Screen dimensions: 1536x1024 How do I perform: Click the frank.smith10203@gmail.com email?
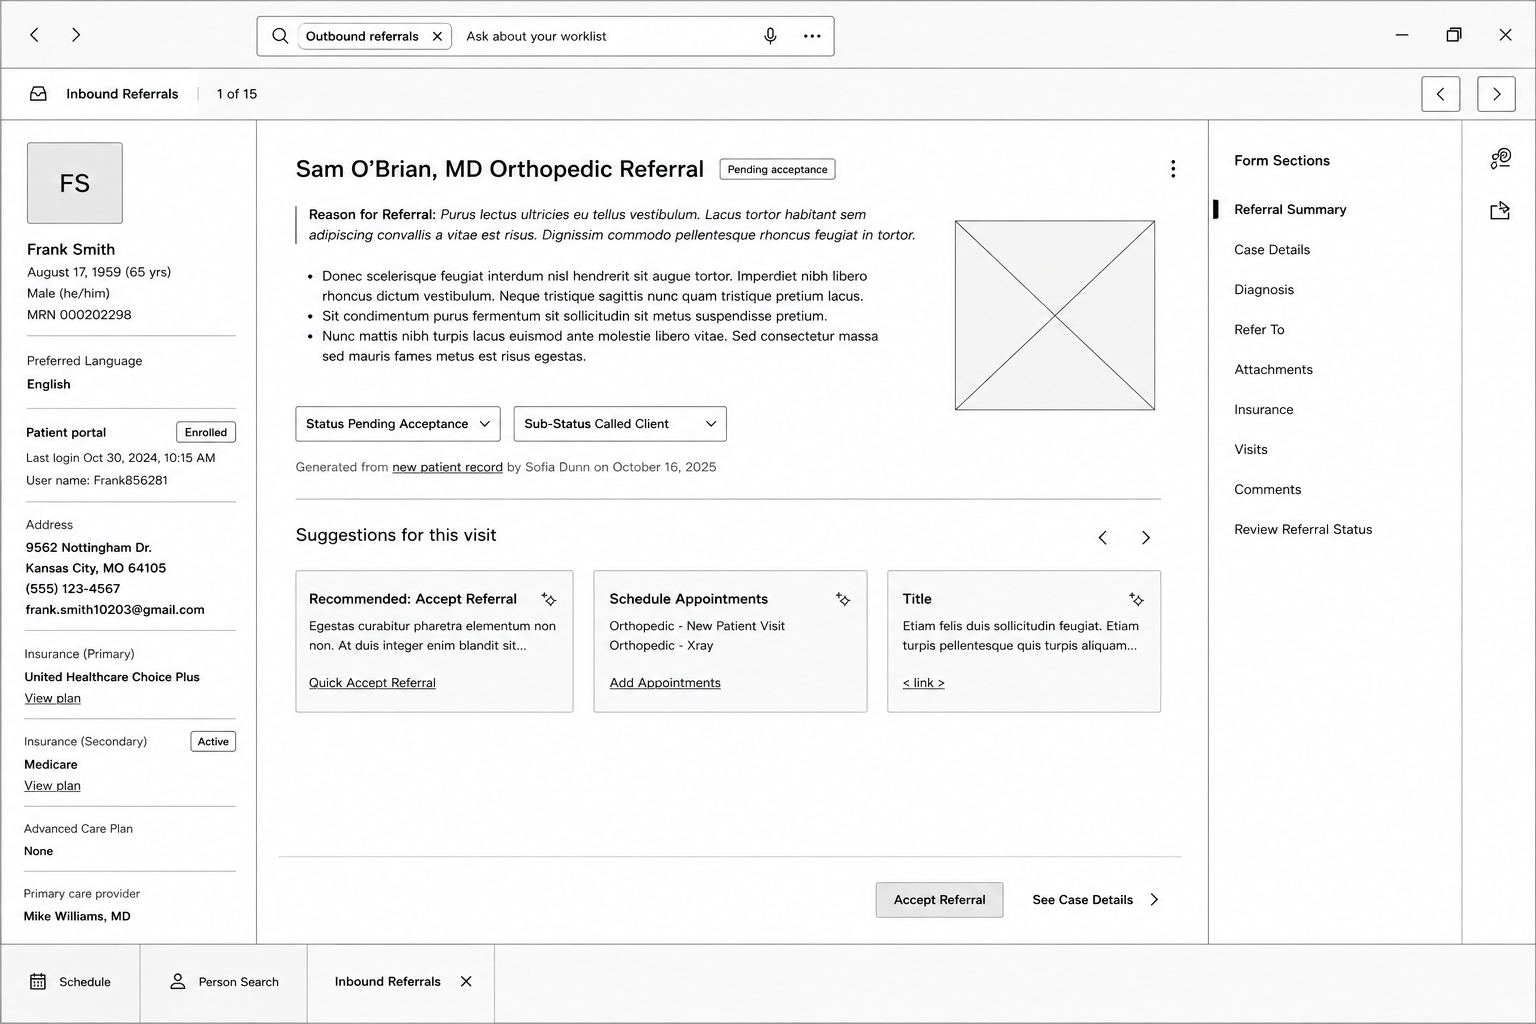coord(115,610)
